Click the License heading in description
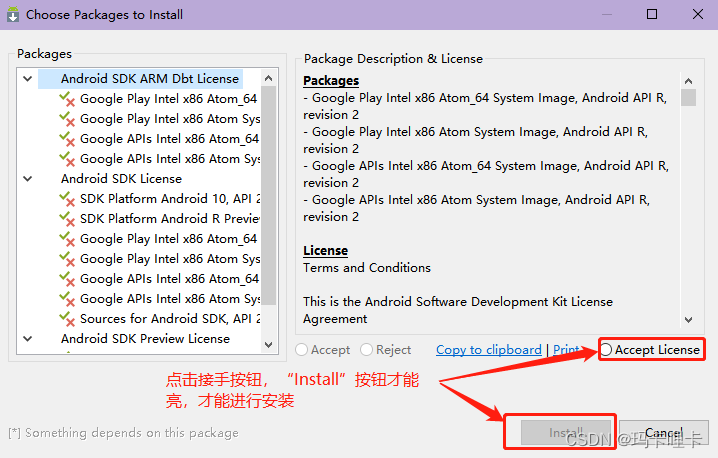Image resolution: width=718 pixels, height=458 pixels. click(x=326, y=251)
